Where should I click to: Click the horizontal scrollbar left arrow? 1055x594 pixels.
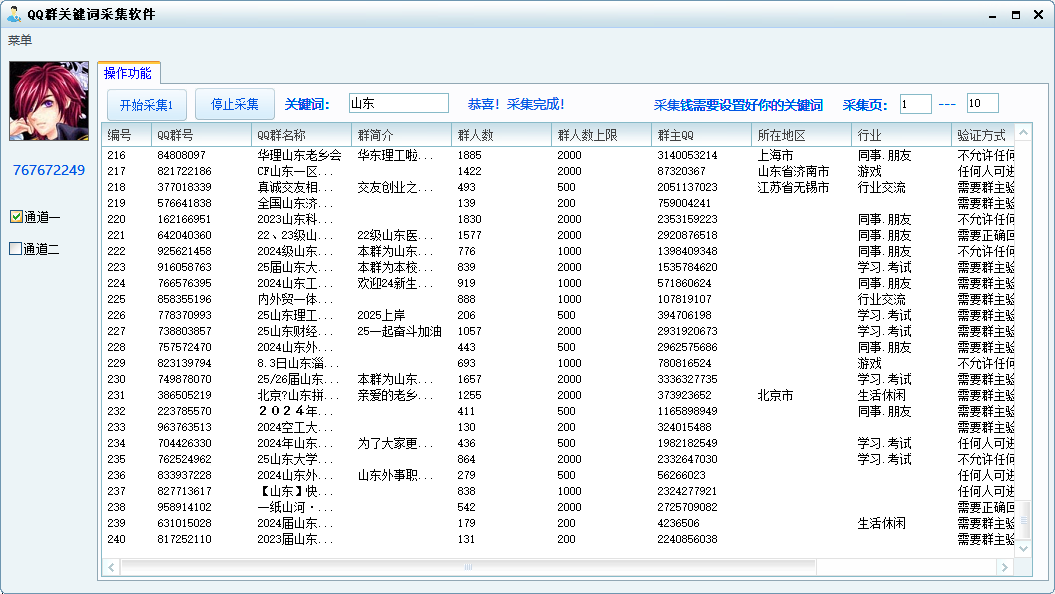coord(112,567)
